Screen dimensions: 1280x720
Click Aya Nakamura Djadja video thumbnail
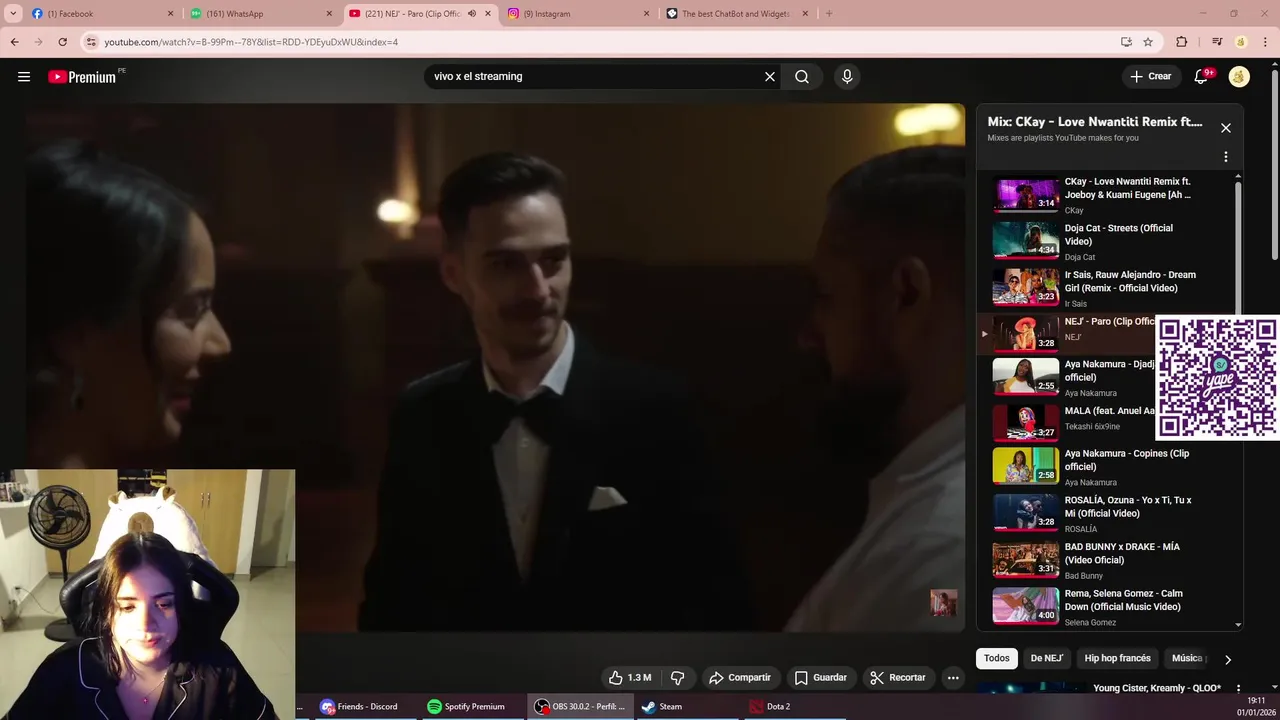tap(1025, 377)
